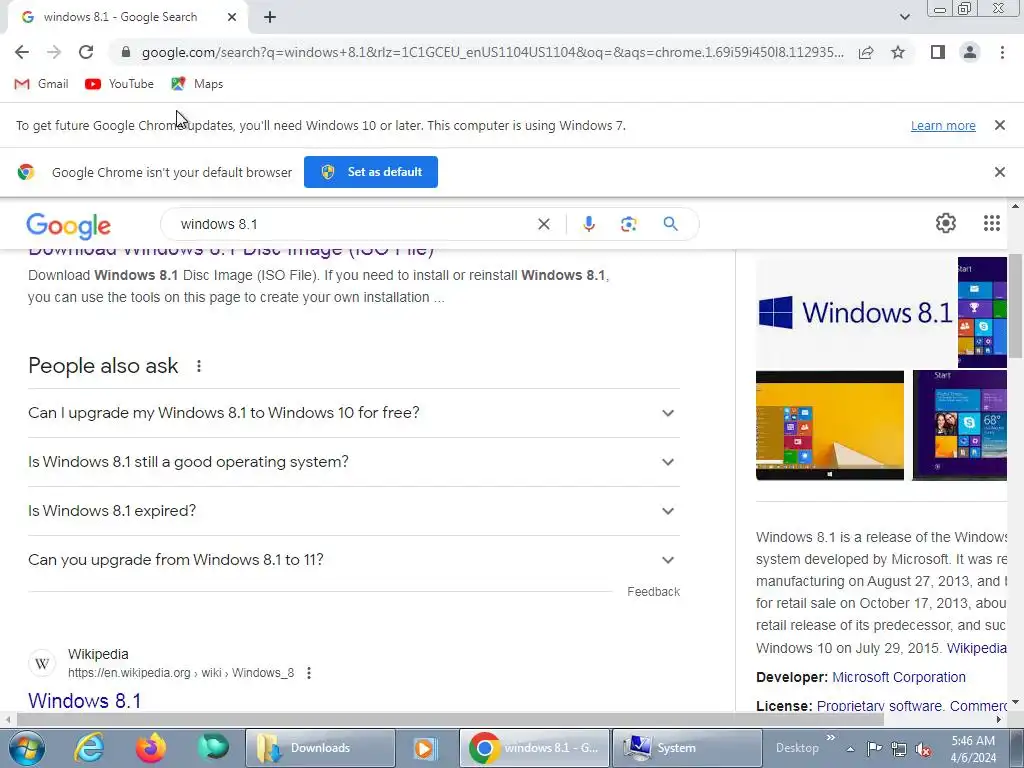View site security lock information

pyautogui.click(x=126, y=52)
